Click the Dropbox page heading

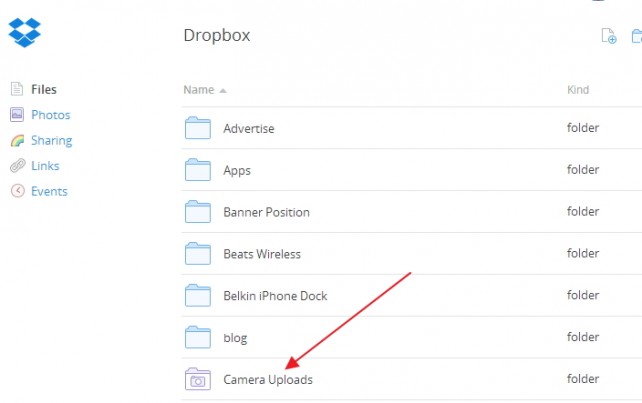coord(216,36)
